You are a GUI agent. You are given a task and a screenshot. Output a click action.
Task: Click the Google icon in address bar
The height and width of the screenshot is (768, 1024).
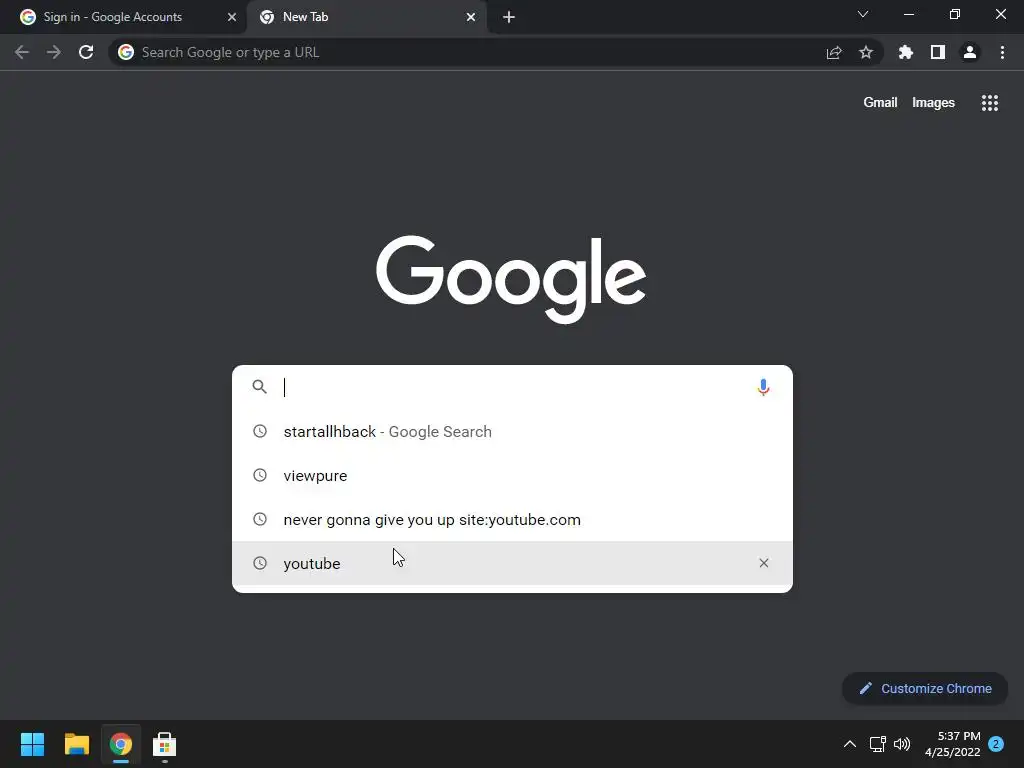coord(126,52)
